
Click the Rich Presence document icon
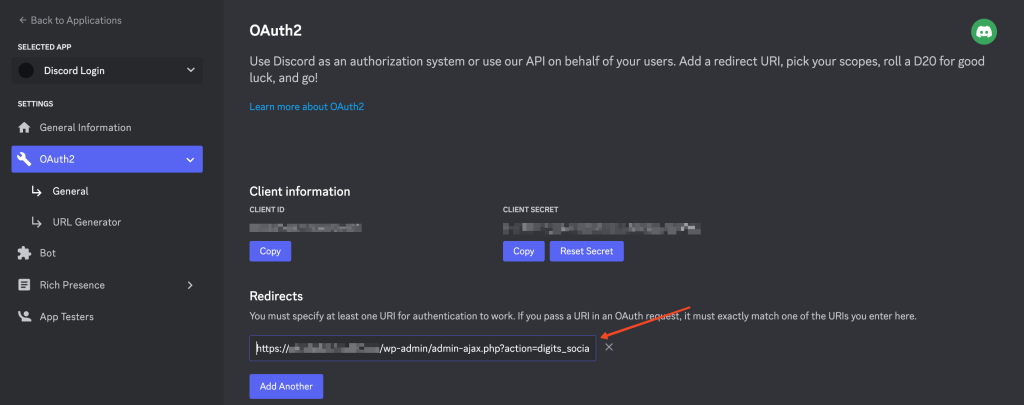[25, 285]
